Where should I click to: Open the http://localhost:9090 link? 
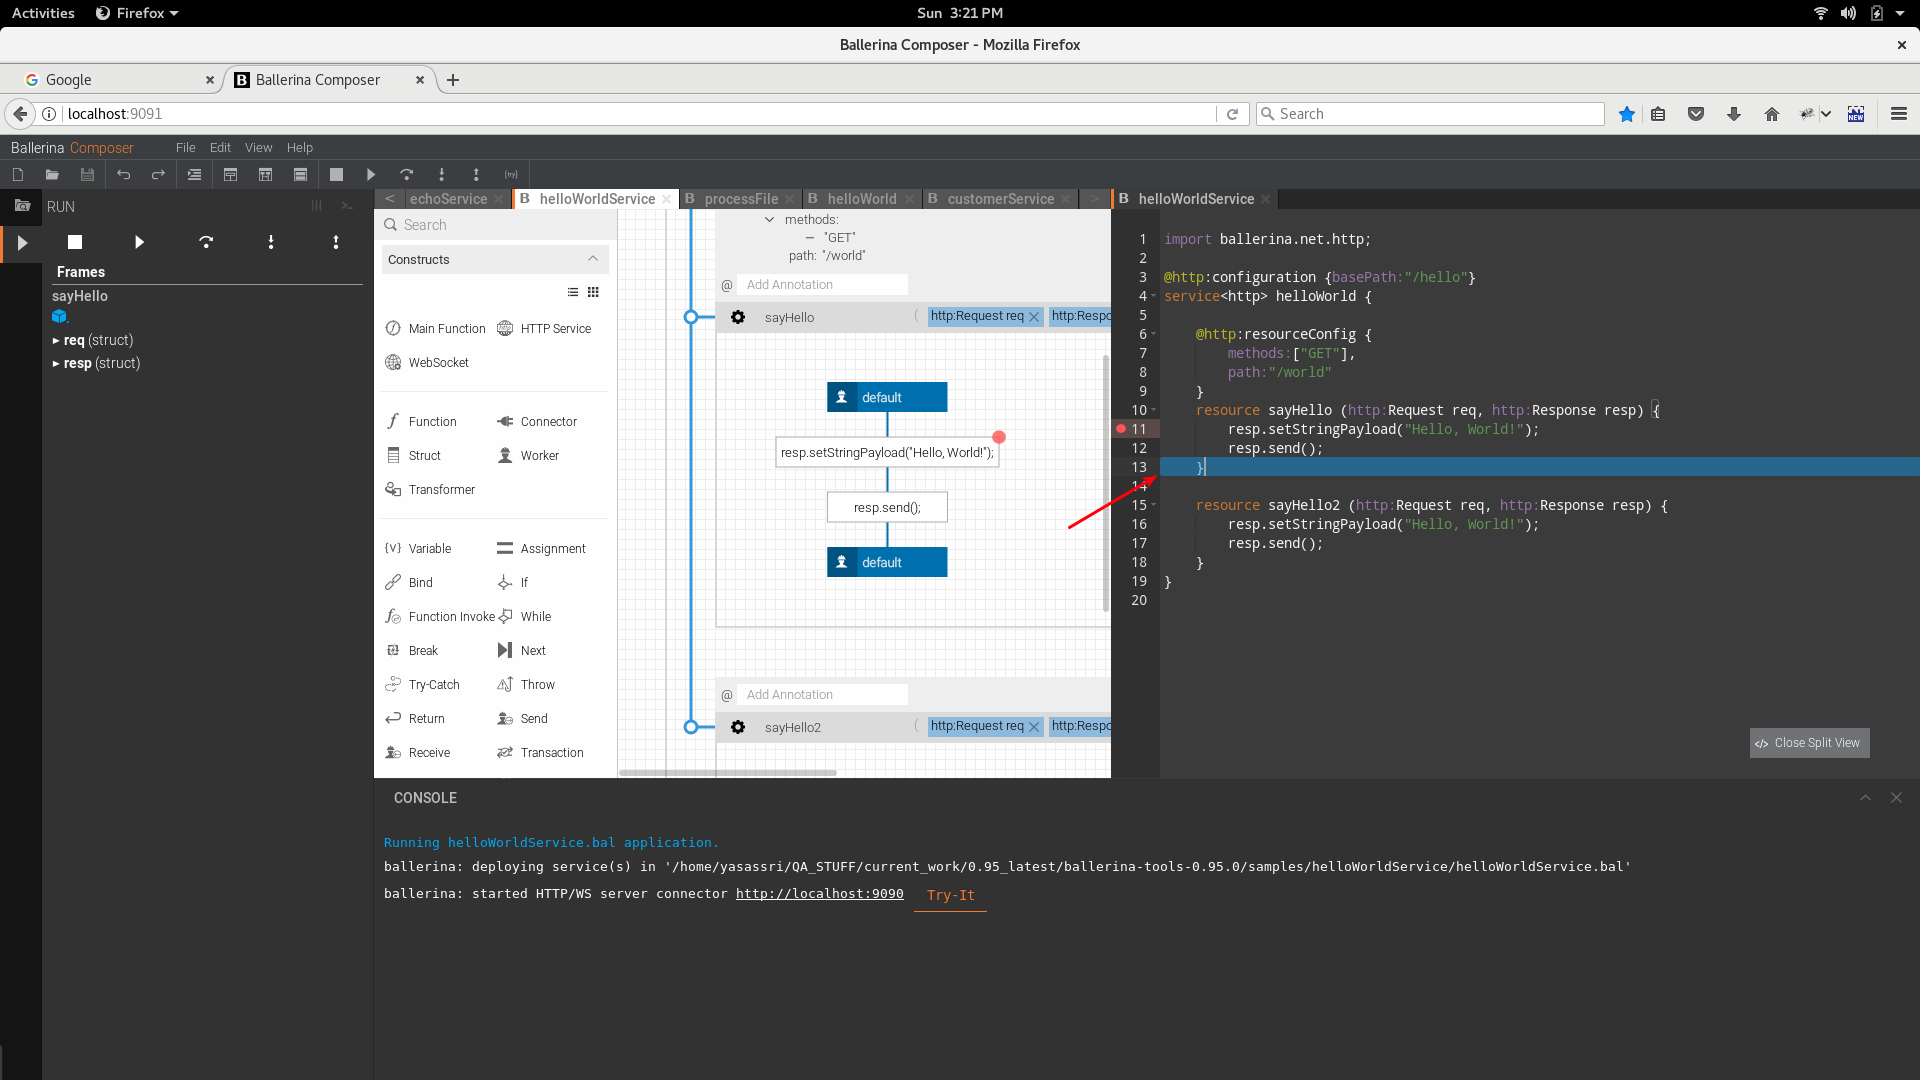[818, 893]
